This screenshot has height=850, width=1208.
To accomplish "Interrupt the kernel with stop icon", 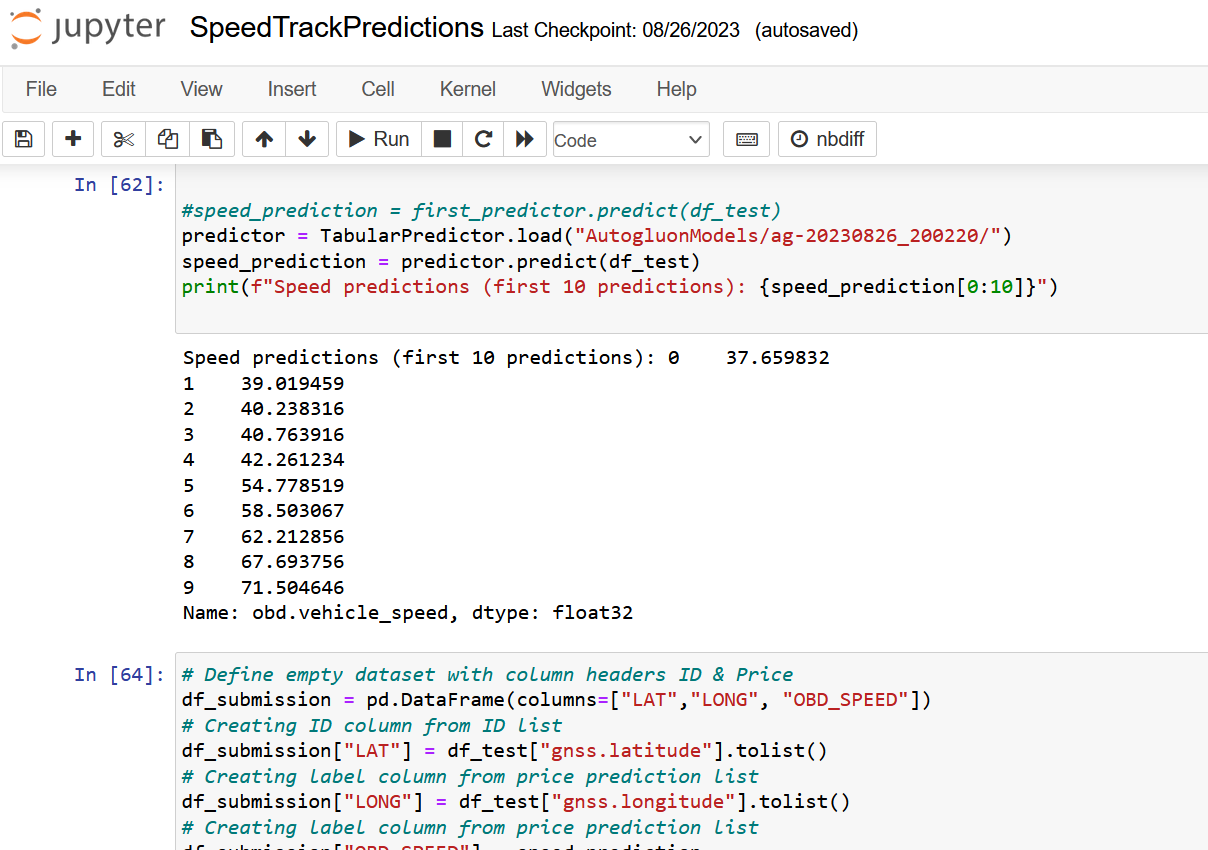I will [442, 139].
